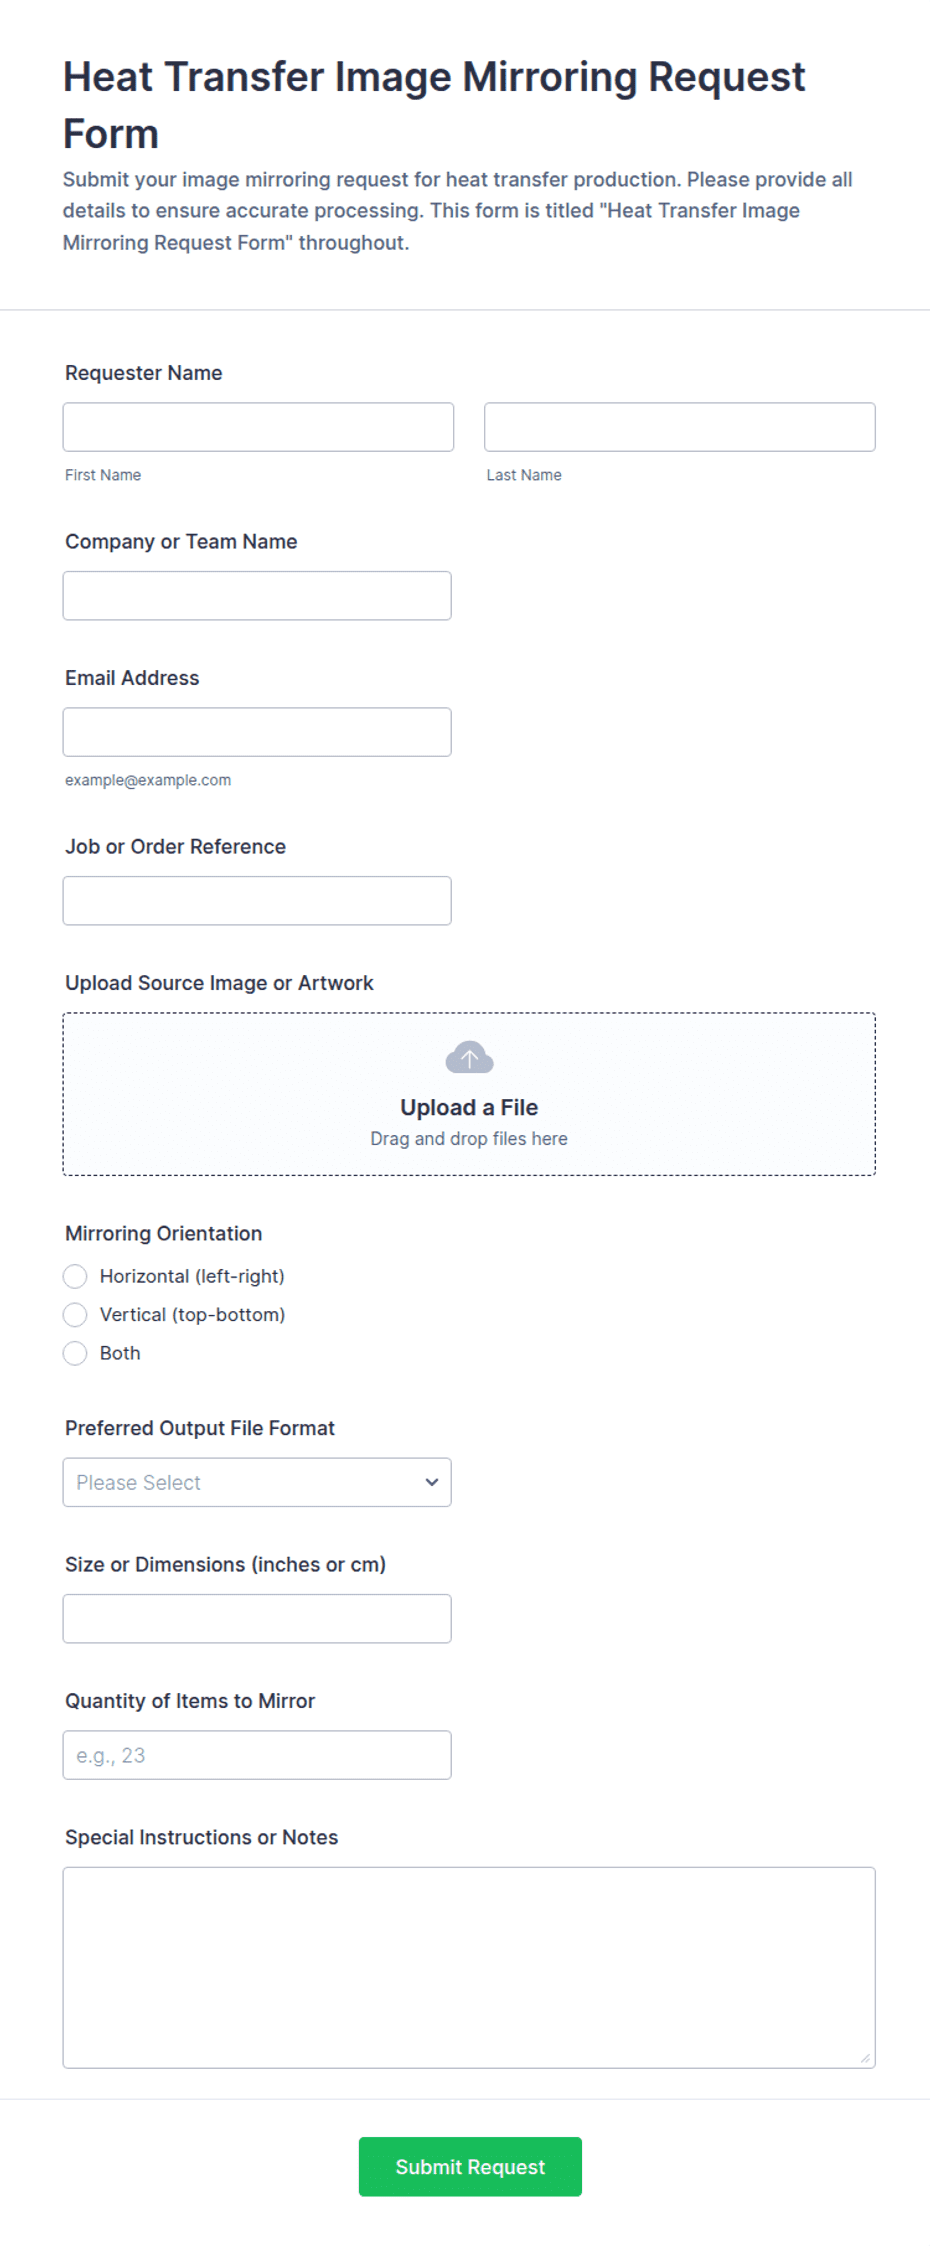The width and height of the screenshot is (930, 2246).
Task: Open the Preferred Output File Format dropdown
Action: [x=257, y=1482]
